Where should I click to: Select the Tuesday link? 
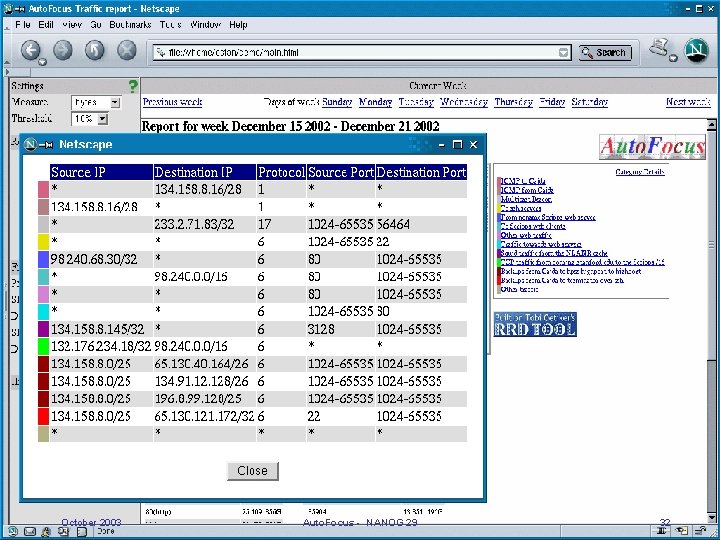pyautogui.click(x=416, y=102)
